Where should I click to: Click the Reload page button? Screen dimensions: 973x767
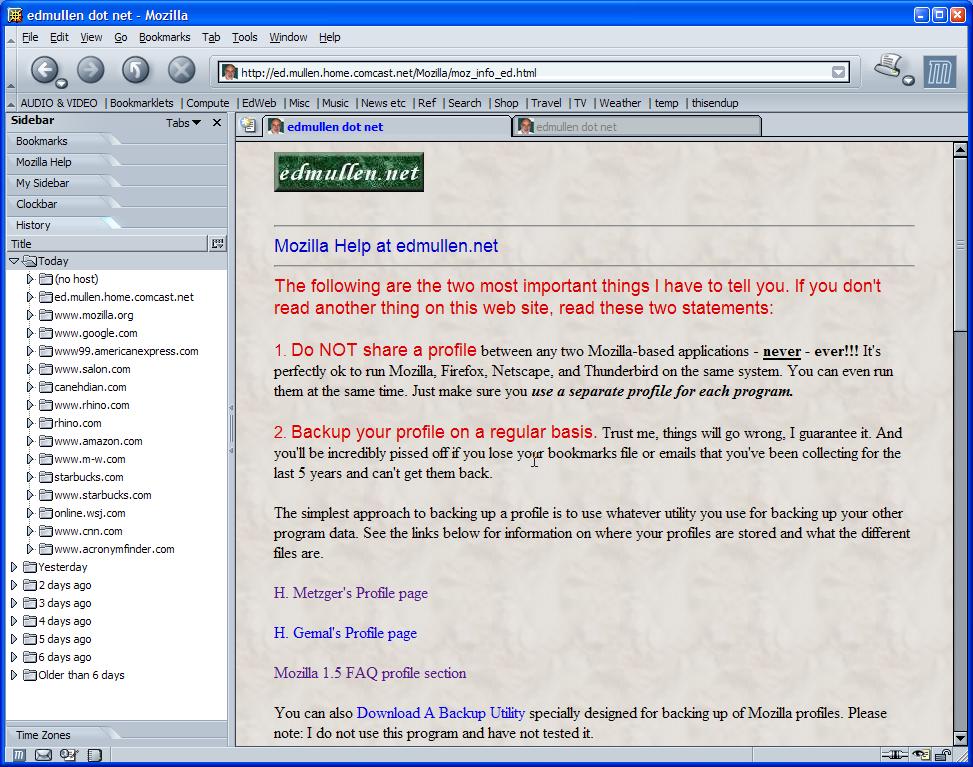(135, 70)
